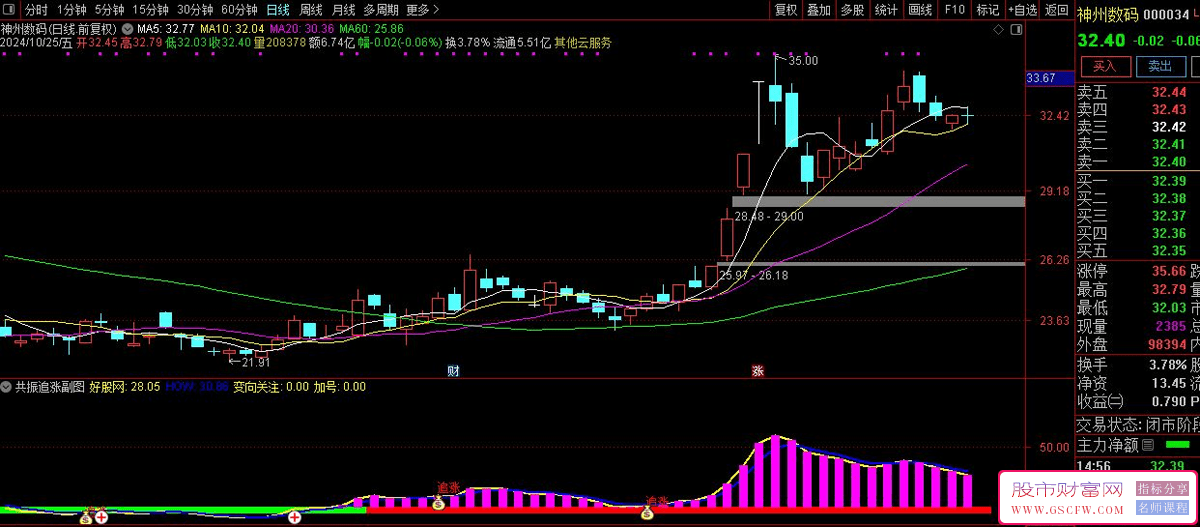The height and width of the screenshot is (527, 1200).
Task: Open the 统计 statistics tool
Action: click(886, 10)
